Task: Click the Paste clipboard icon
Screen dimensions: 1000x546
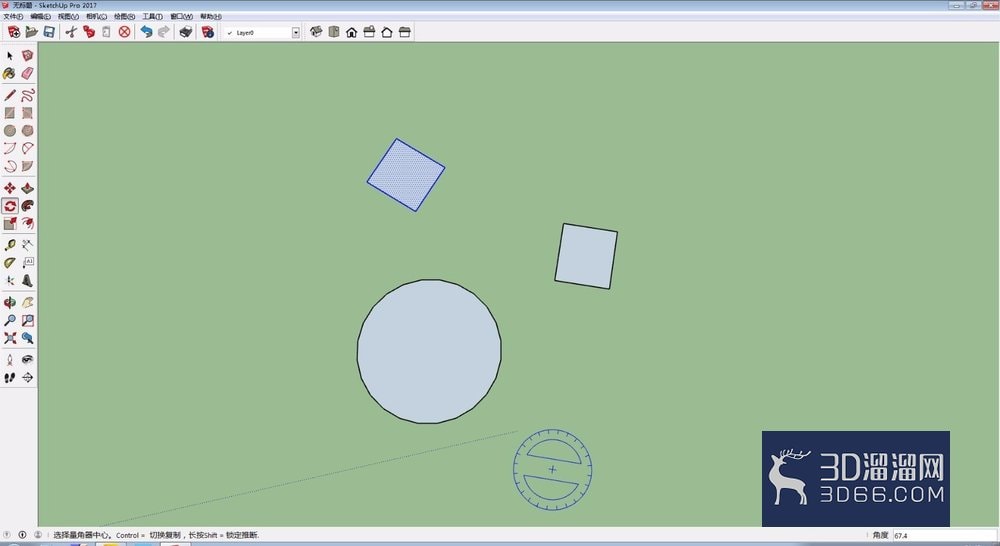Action: 107,32
